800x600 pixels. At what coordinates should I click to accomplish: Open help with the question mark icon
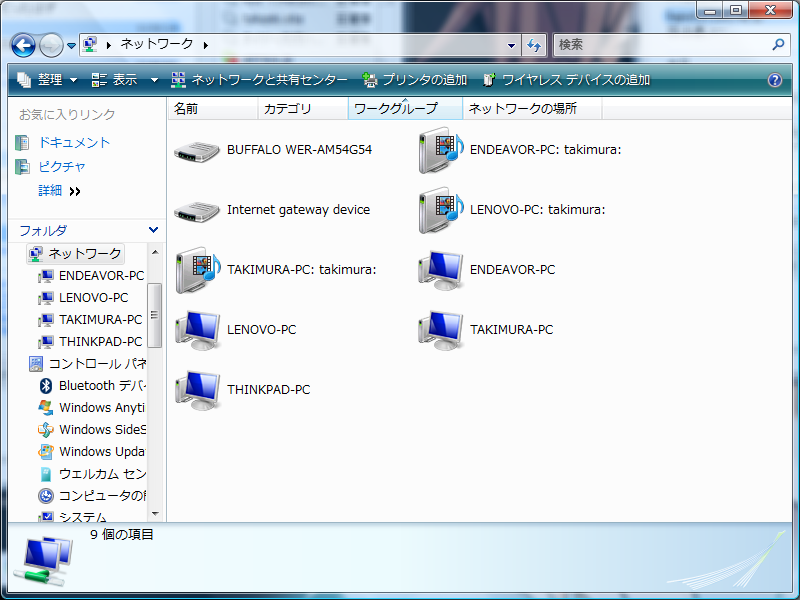coord(774,80)
